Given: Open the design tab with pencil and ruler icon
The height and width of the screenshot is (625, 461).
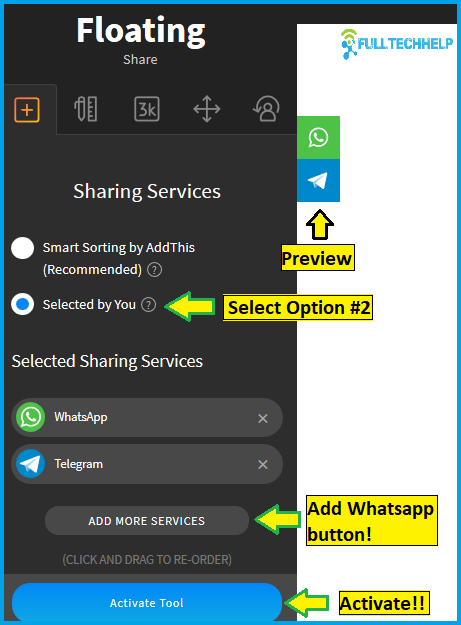Looking at the screenshot, I should click(86, 109).
